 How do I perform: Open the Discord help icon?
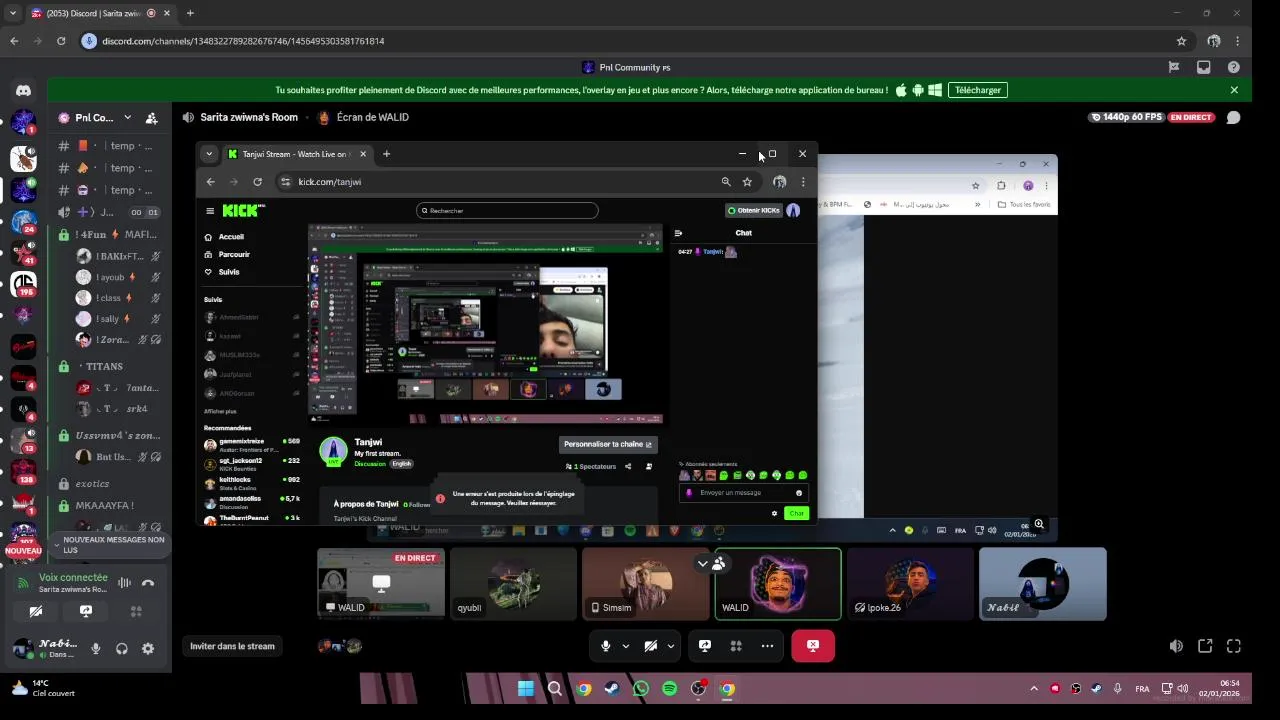click(x=1234, y=67)
